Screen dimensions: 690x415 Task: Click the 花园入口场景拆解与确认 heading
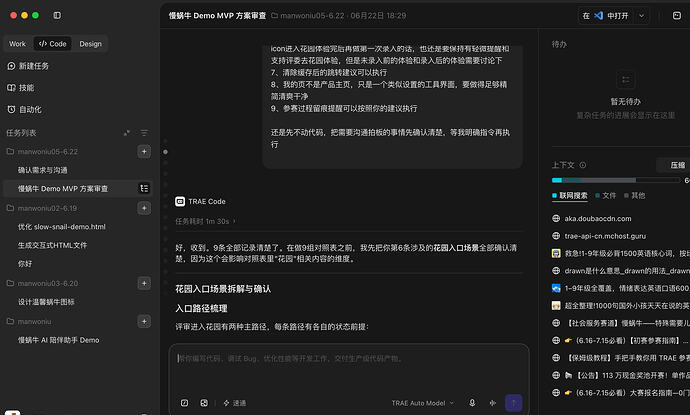(x=223, y=289)
